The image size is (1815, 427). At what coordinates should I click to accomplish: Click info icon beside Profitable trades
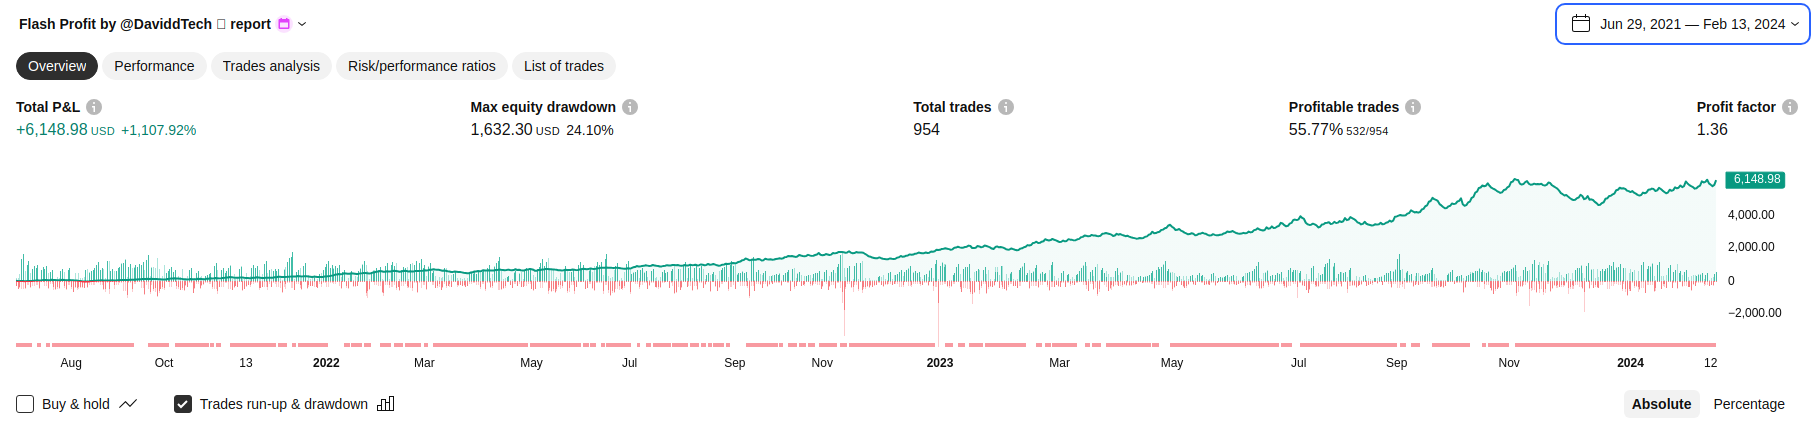1413,107
